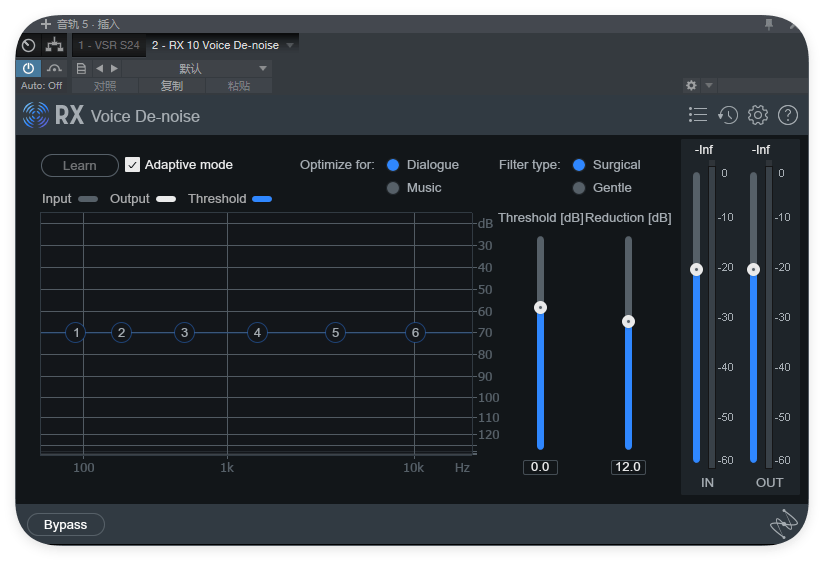Screen dimensions: 824x561
Task: Click threshold node 1 on the graph
Action: (x=76, y=333)
